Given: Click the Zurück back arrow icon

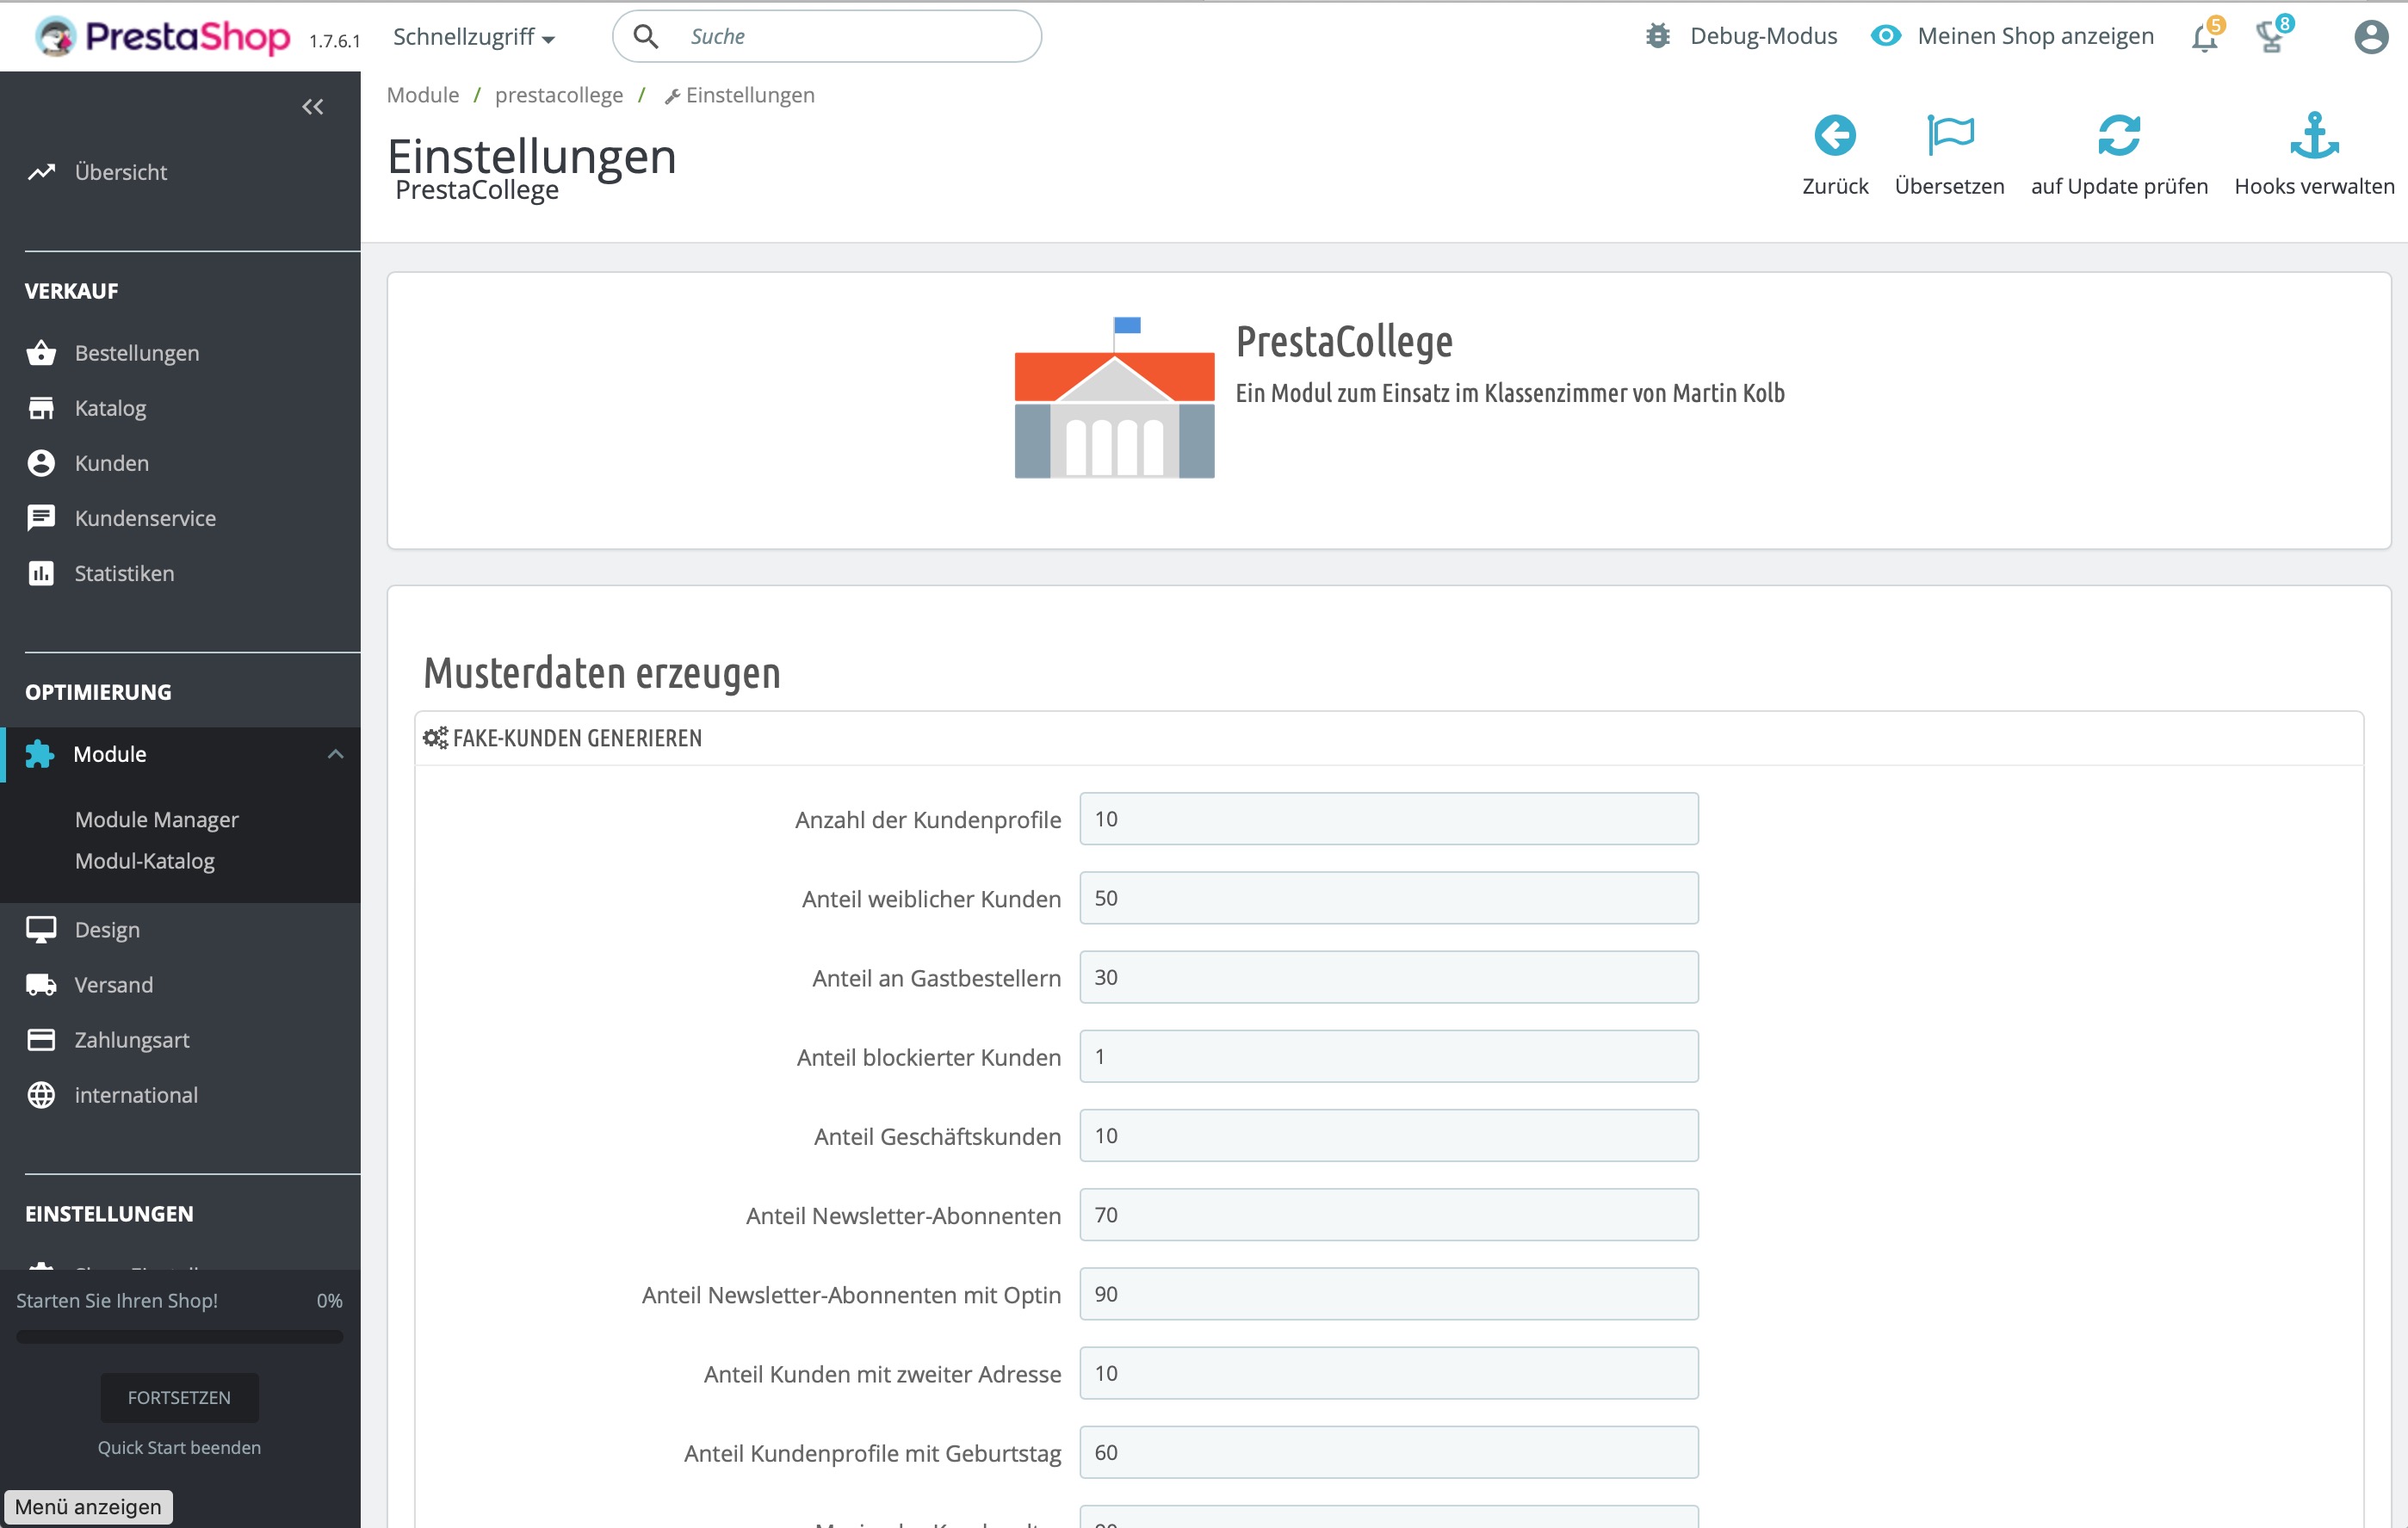Looking at the screenshot, I should click(x=1834, y=136).
